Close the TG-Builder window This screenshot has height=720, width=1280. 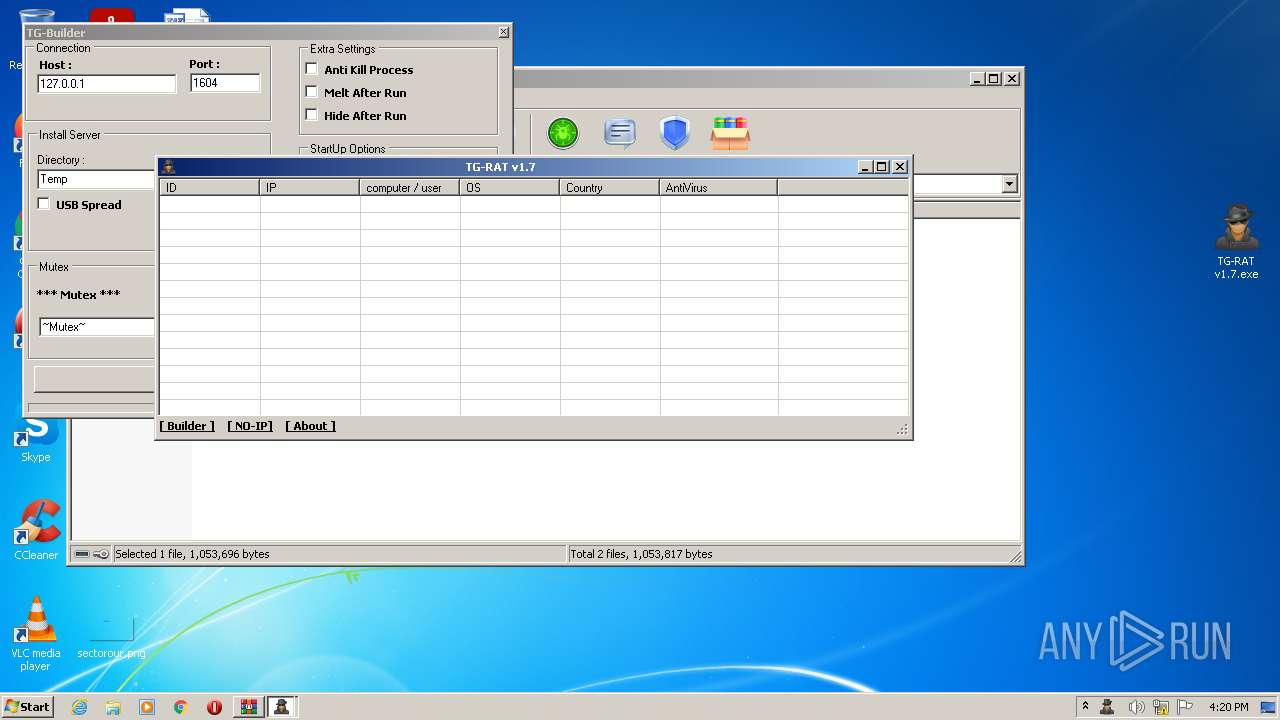(x=504, y=32)
